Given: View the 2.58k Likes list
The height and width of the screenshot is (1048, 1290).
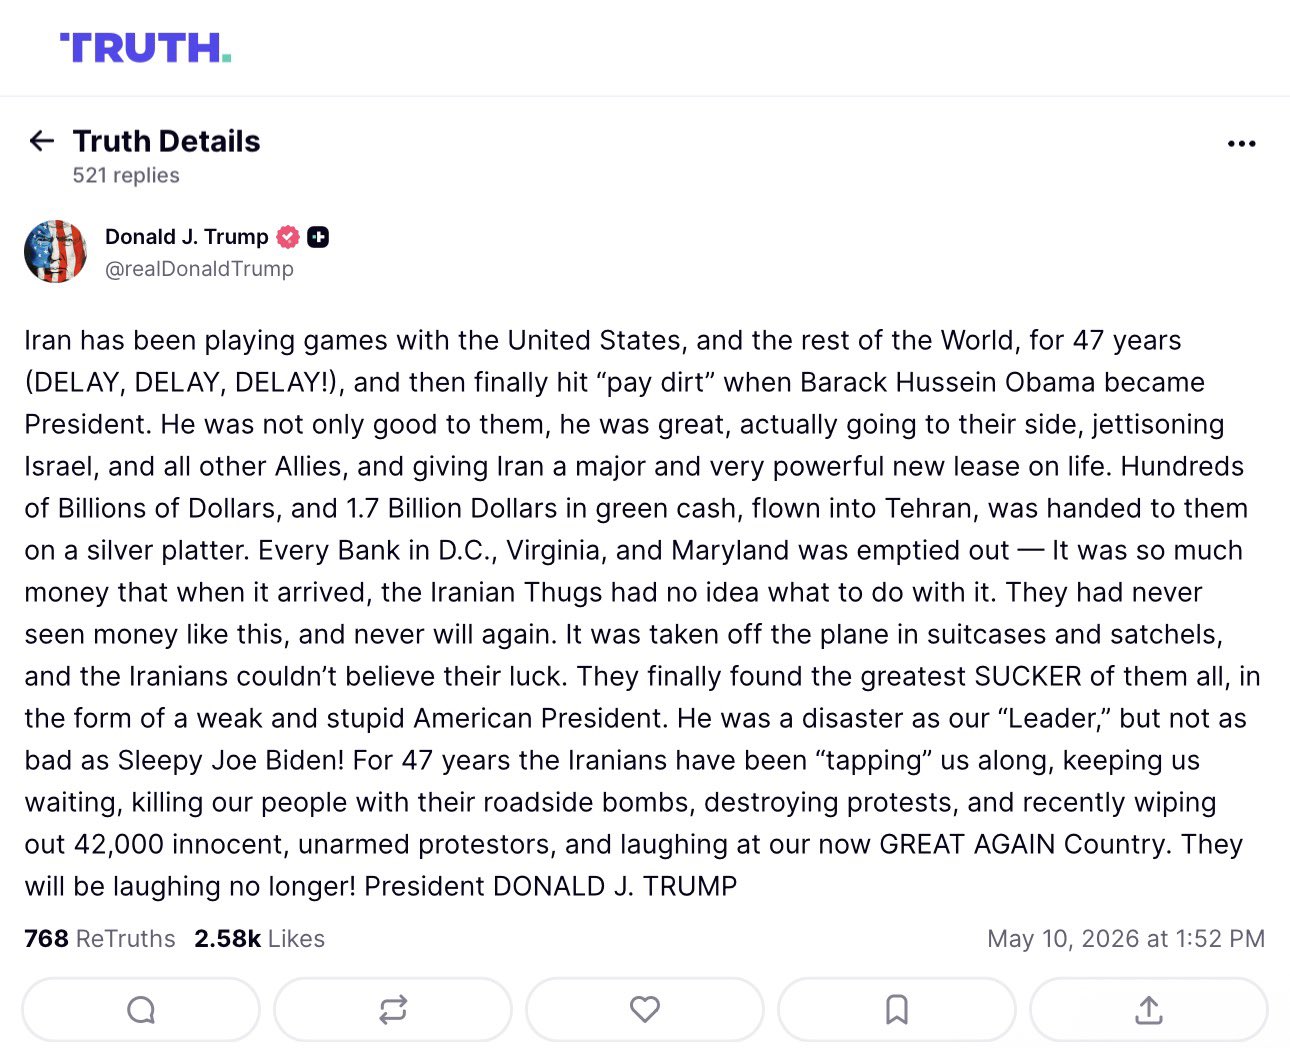Looking at the screenshot, I should 259,939.
